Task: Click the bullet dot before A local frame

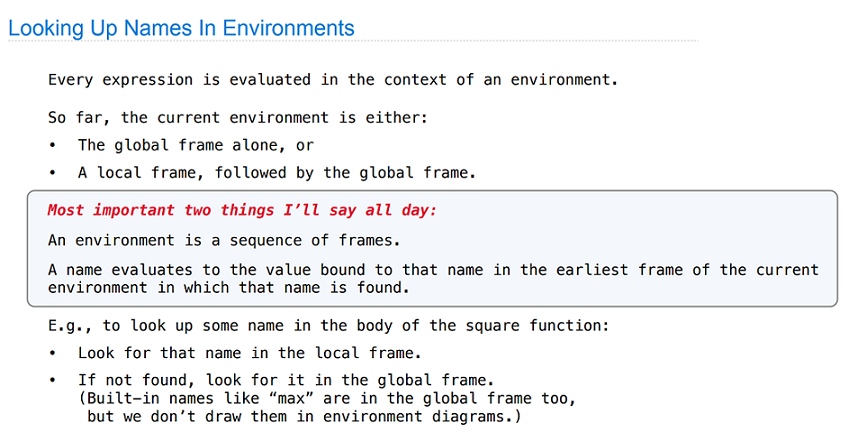Action: [x=52, y=174]
